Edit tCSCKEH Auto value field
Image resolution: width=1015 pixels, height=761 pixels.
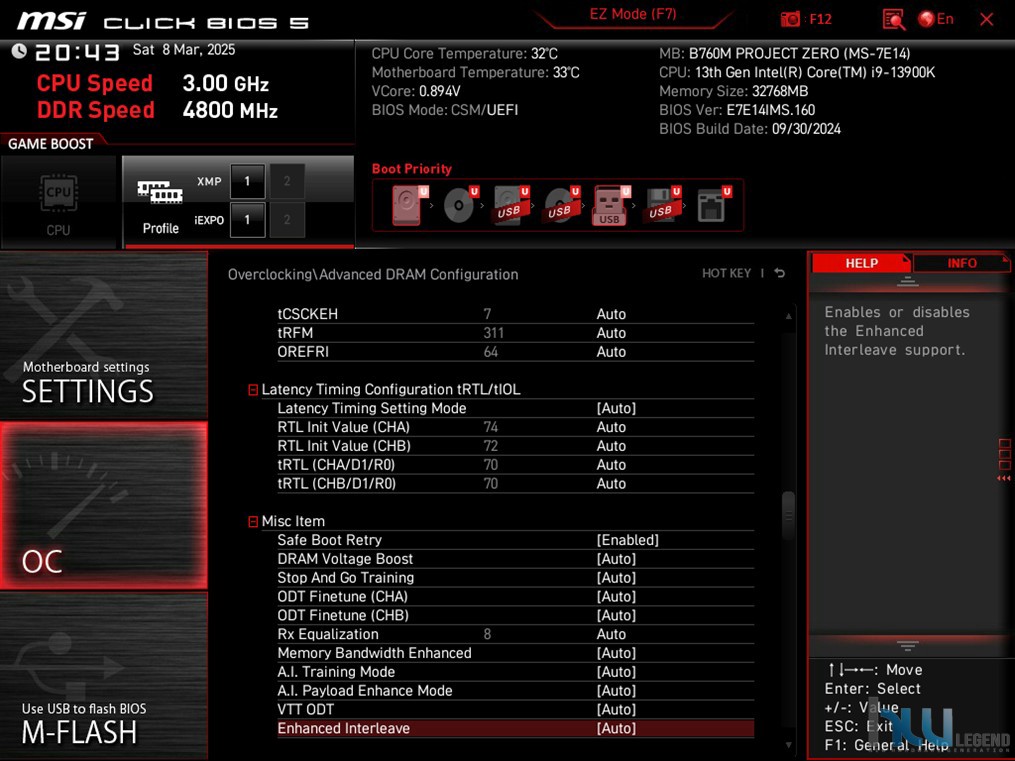[x=611, y=314]
